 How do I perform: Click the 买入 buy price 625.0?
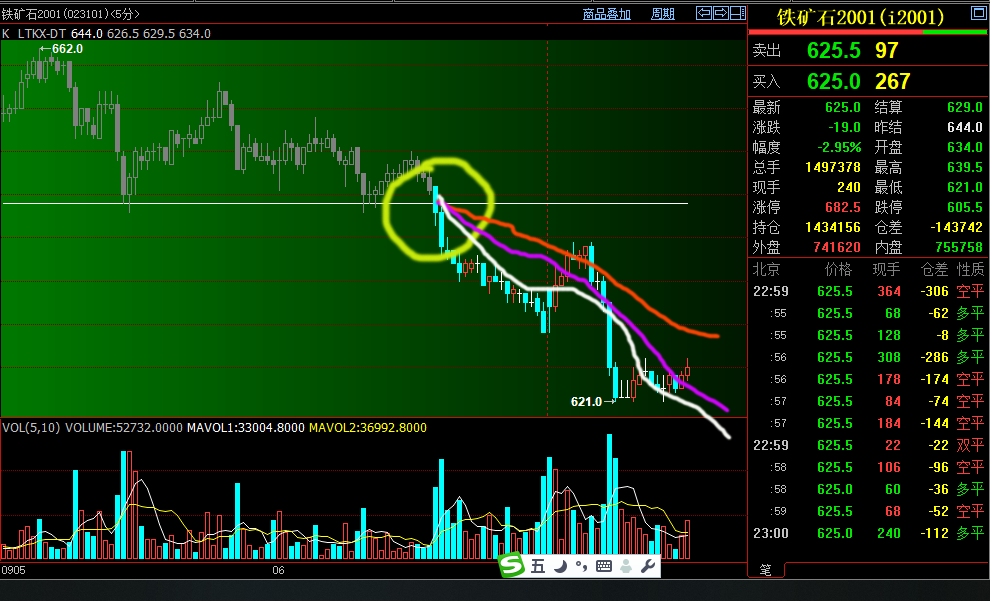834,81
